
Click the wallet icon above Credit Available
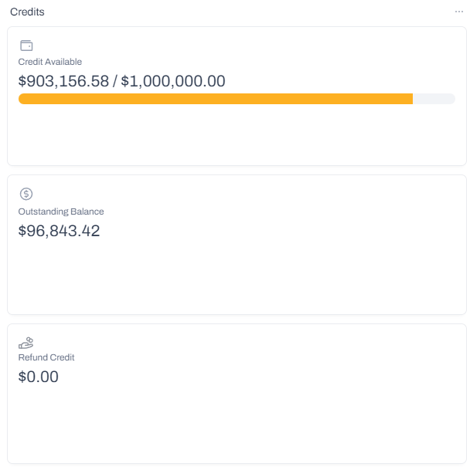click(26, 45)
